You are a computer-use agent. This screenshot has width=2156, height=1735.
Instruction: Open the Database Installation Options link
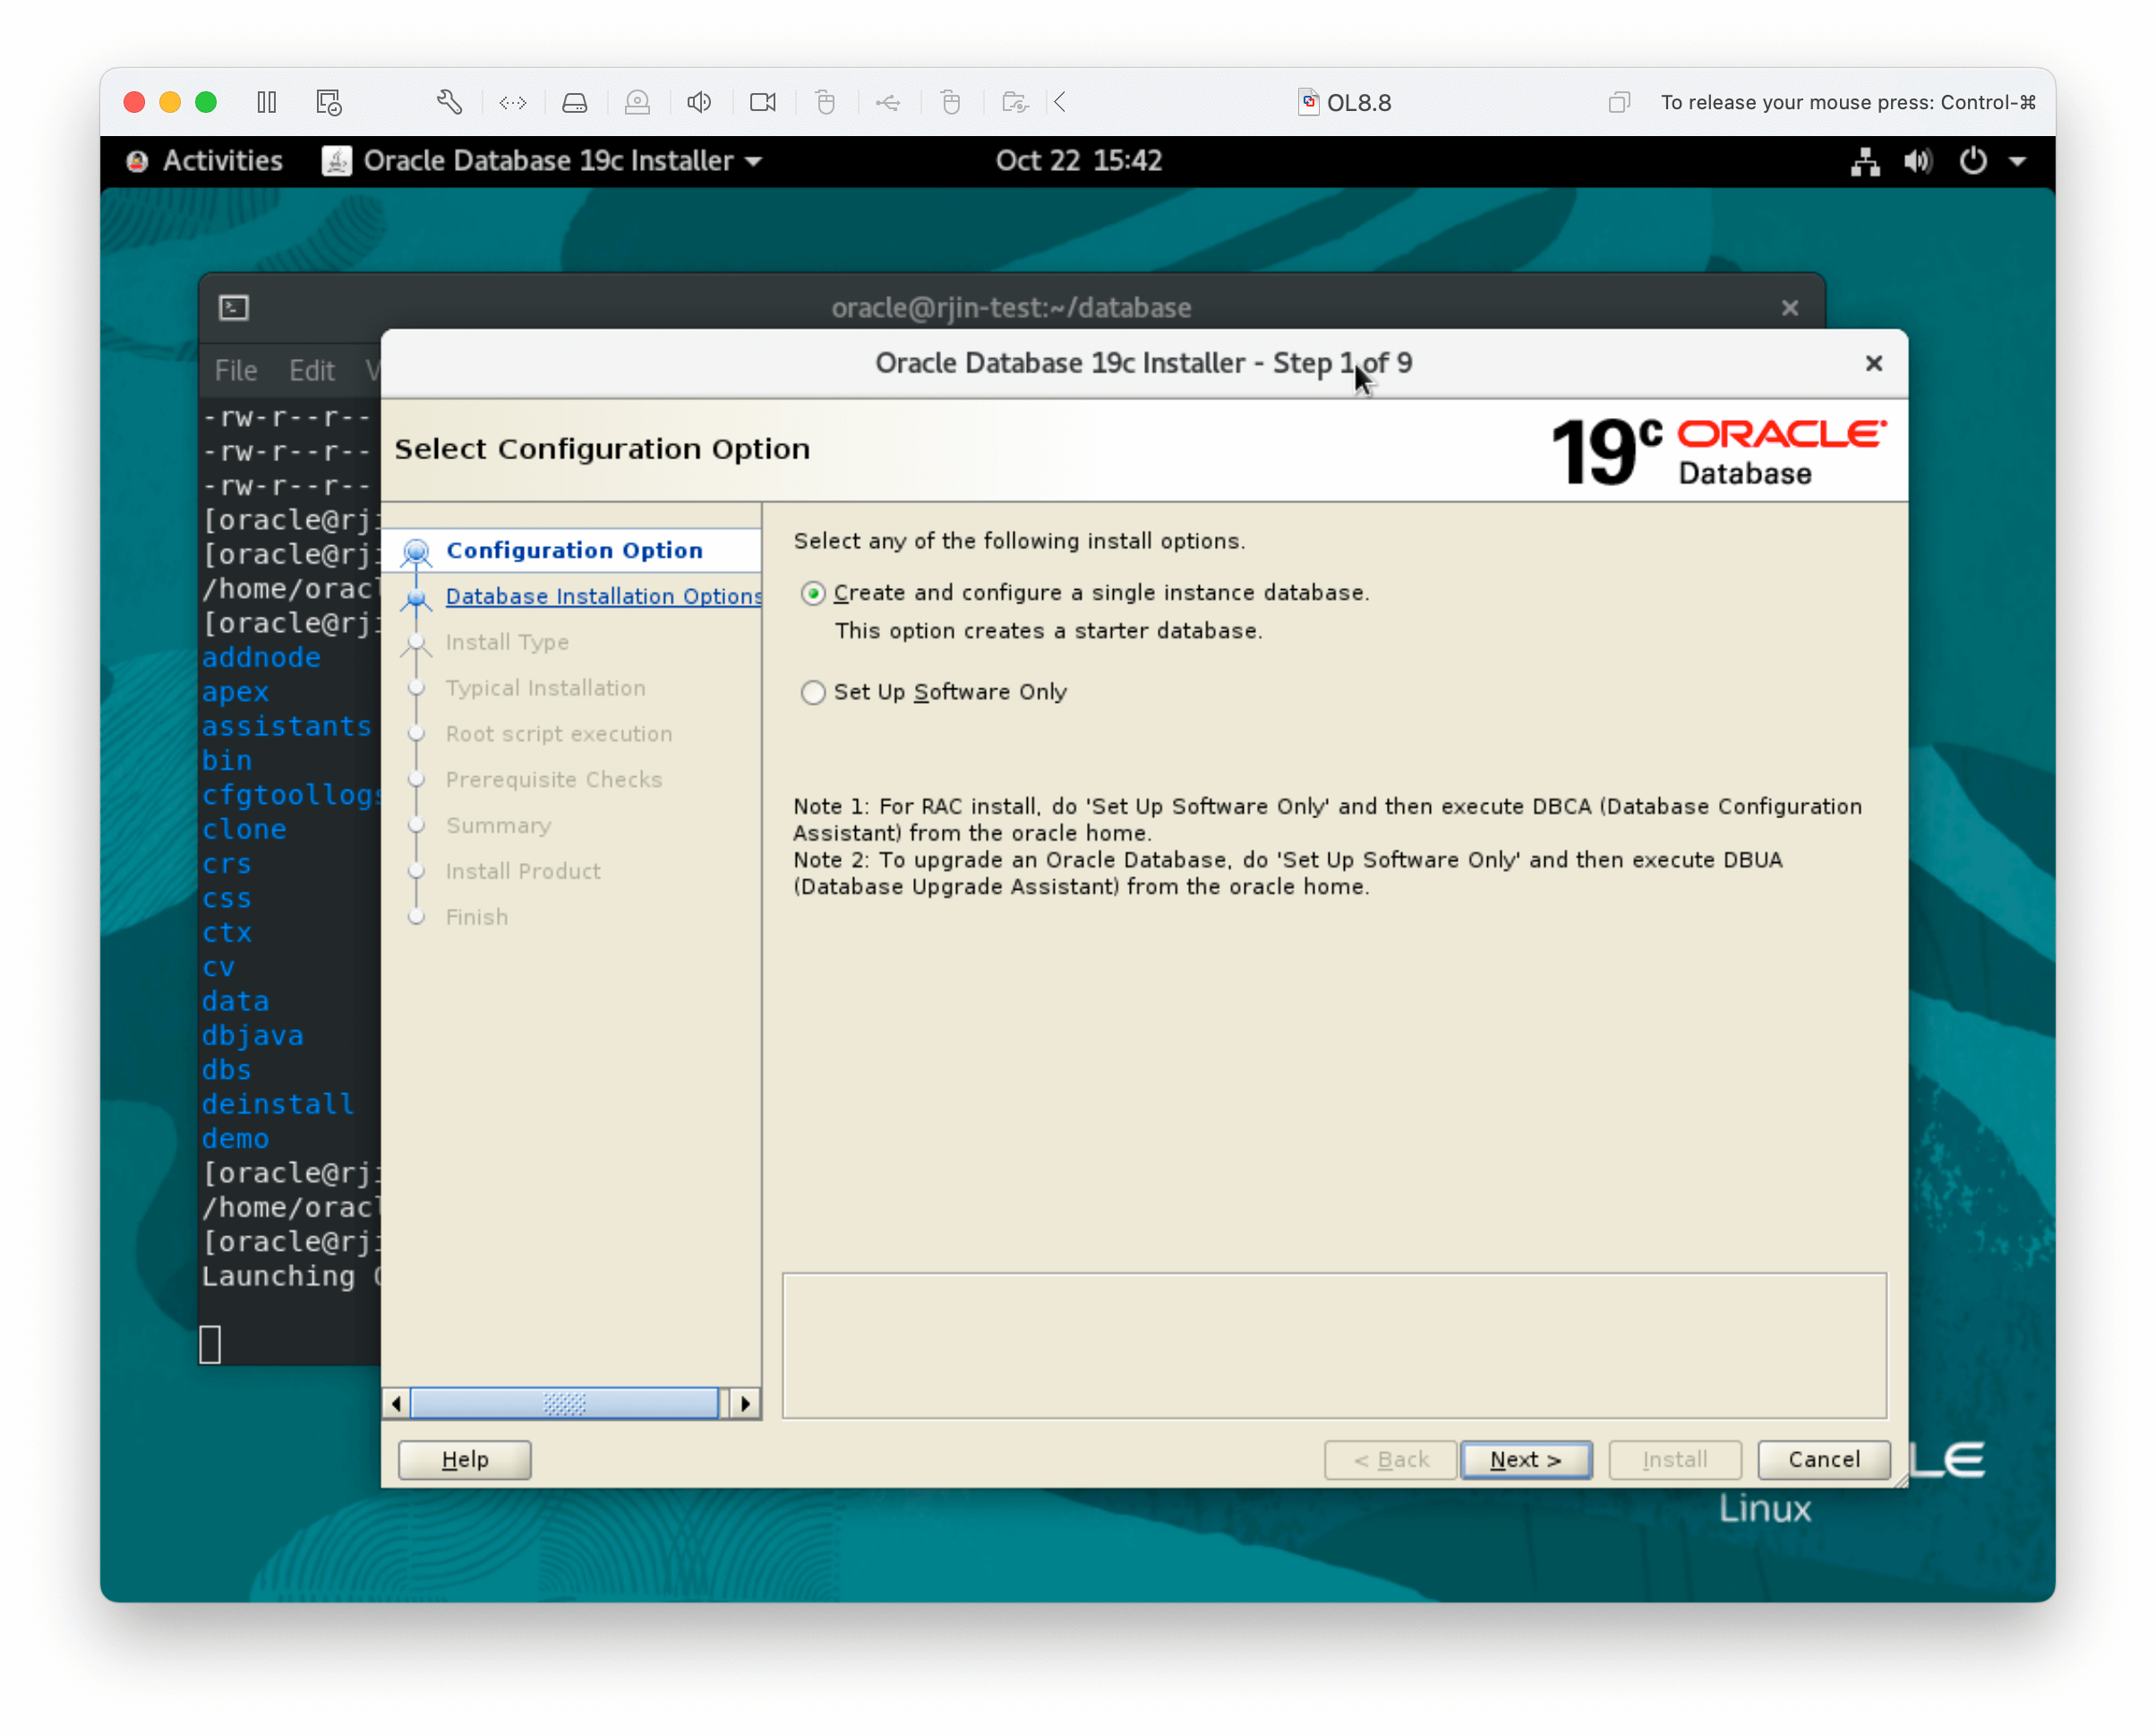click(x=603, y=596)
